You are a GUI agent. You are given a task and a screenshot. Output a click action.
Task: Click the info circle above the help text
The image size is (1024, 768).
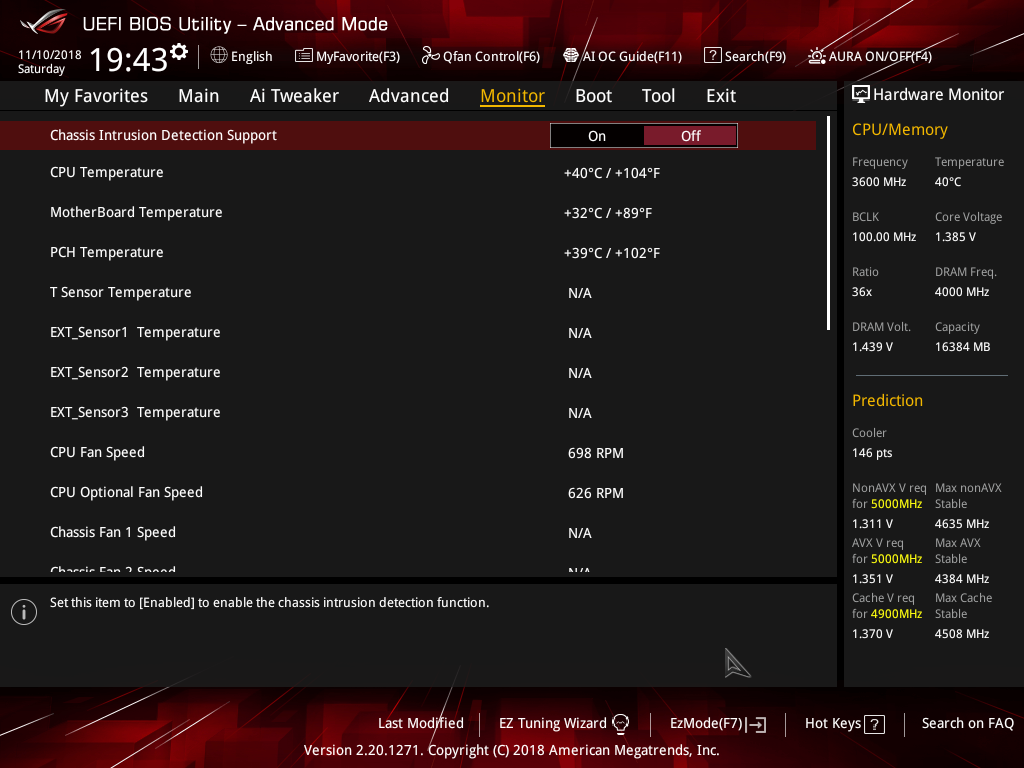[x=24, y=611]
